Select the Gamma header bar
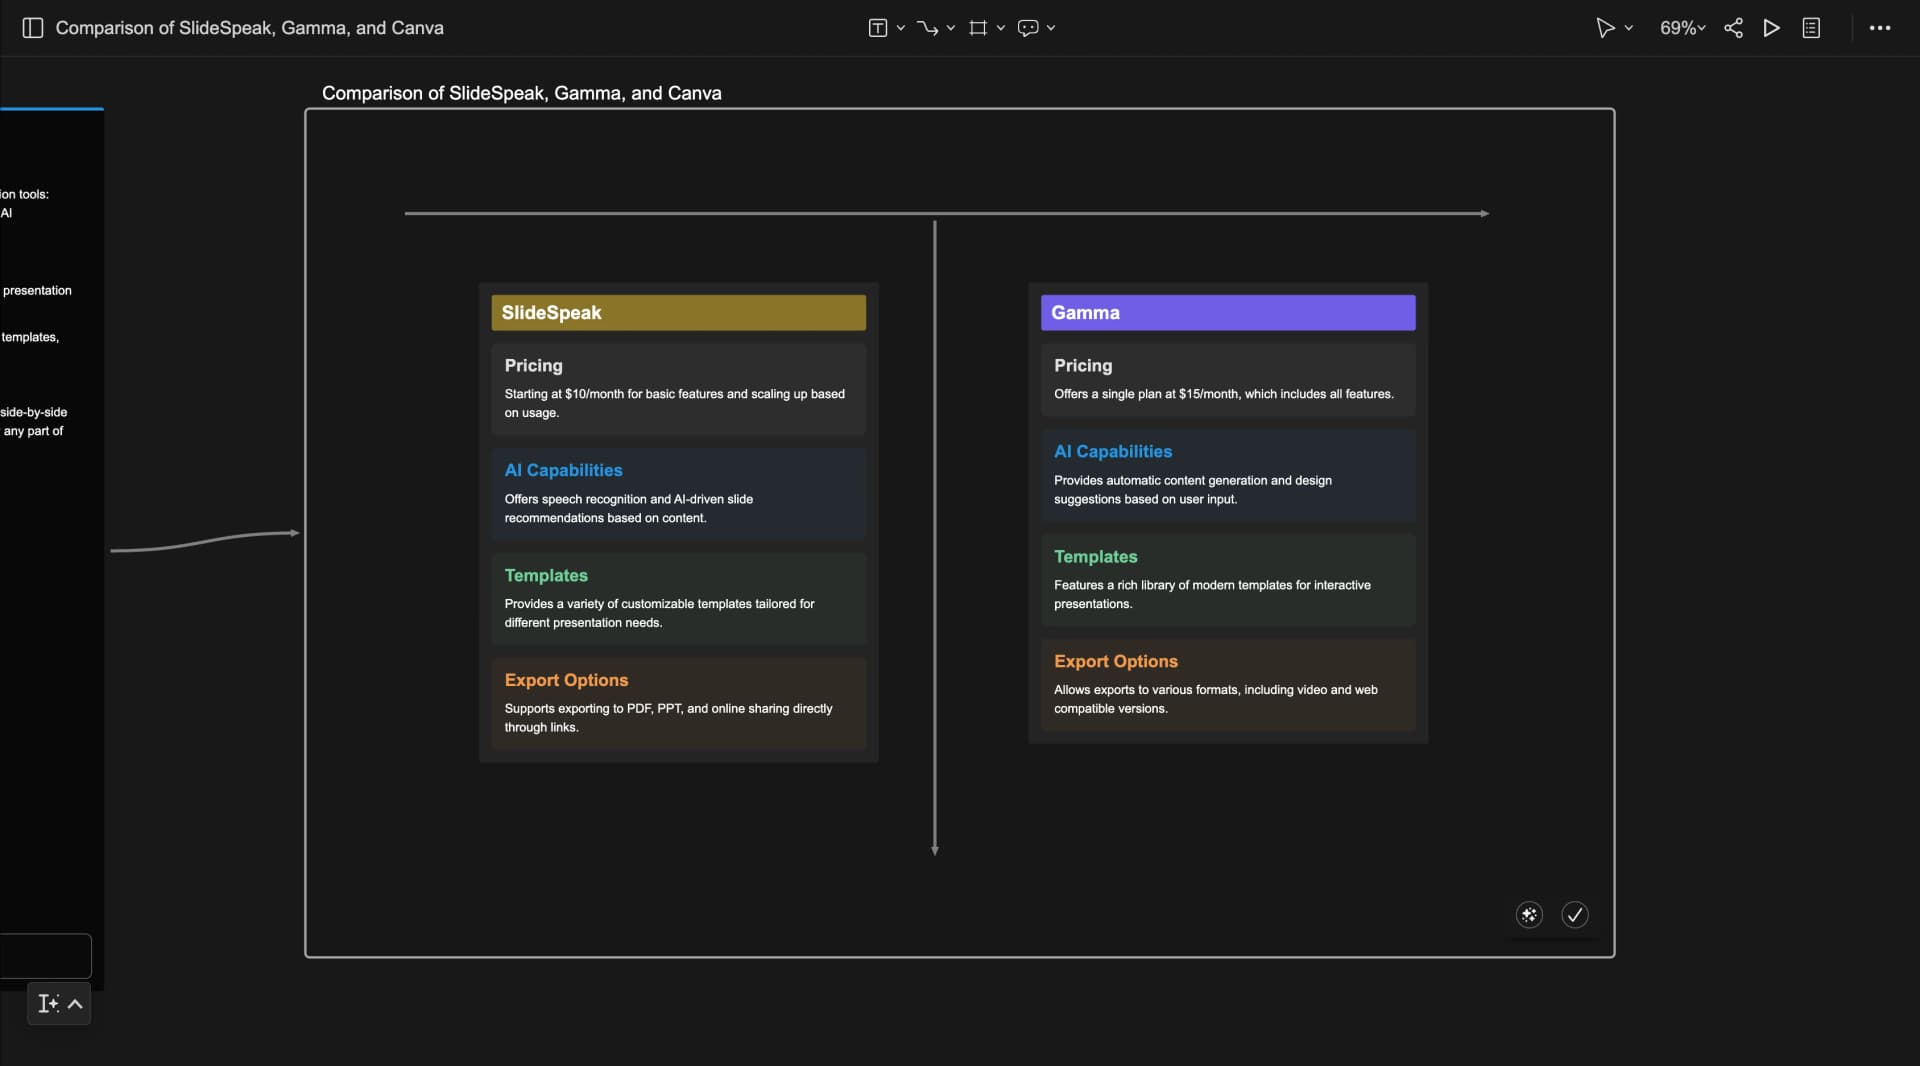The width and height of the screenshot is (1920, 1066). [1228, 313]
